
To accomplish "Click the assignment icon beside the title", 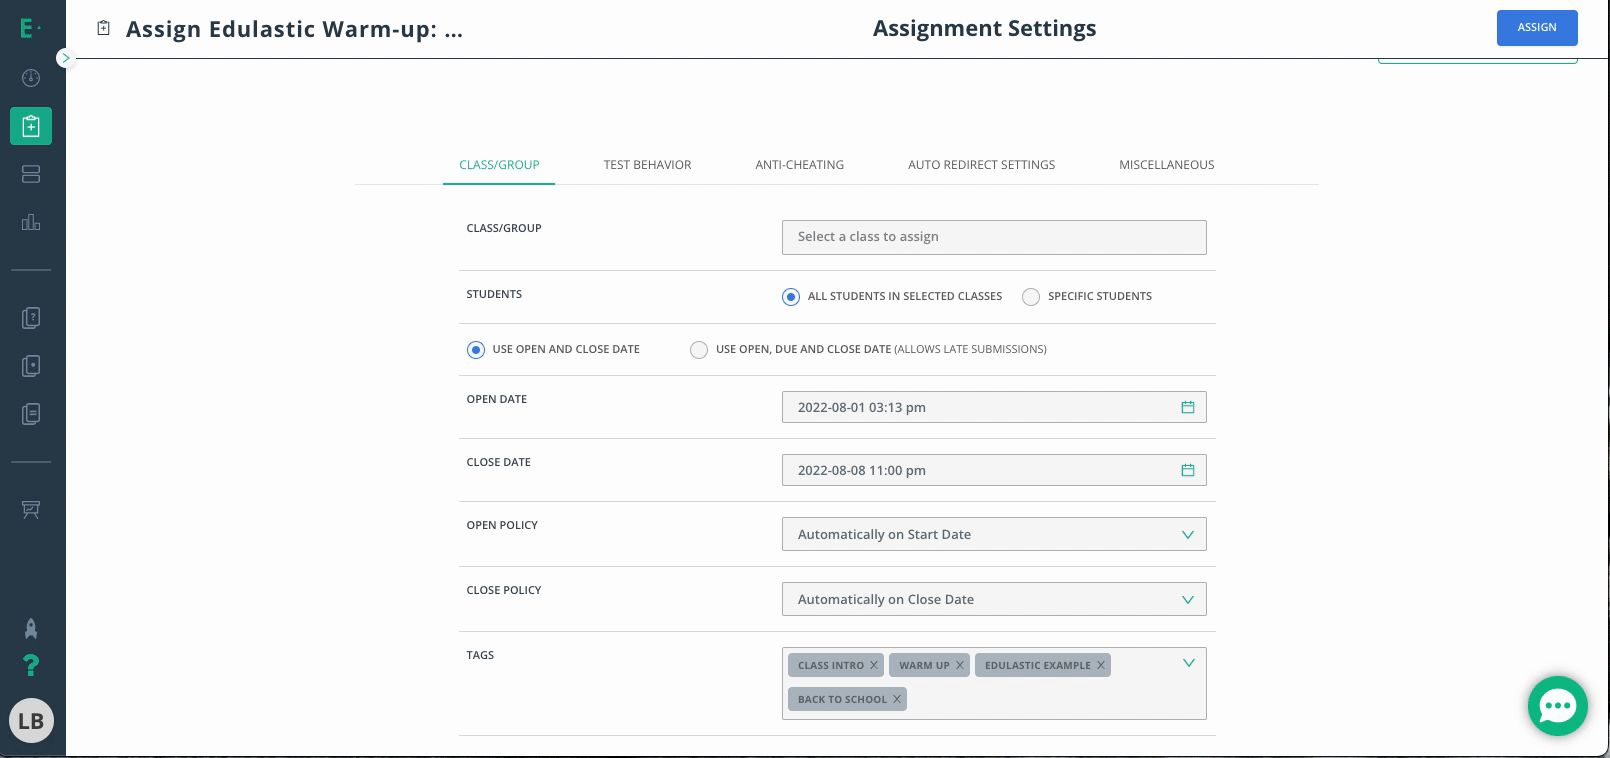I will (103, 28).
